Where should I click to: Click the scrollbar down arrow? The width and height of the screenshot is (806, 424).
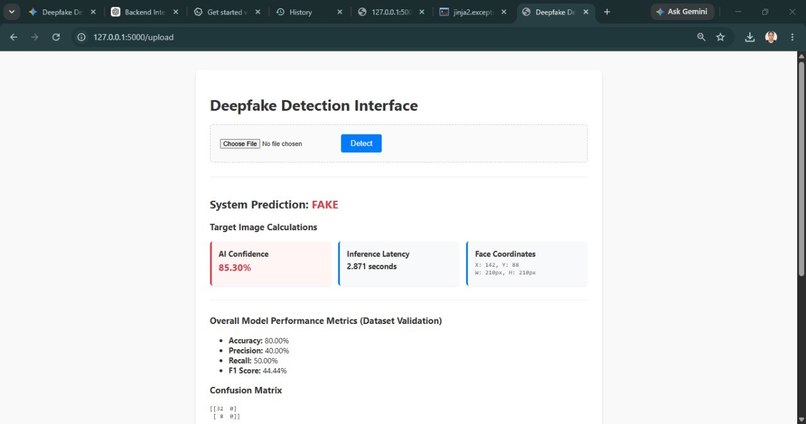801,420
